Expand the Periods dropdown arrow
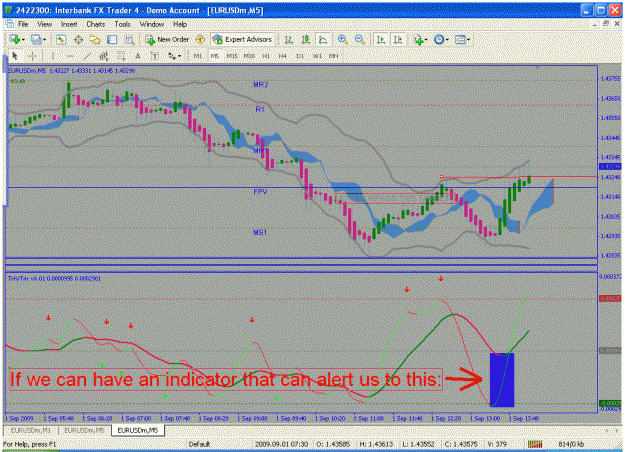Viewport: 625px width, 452px height. point(447,40)
